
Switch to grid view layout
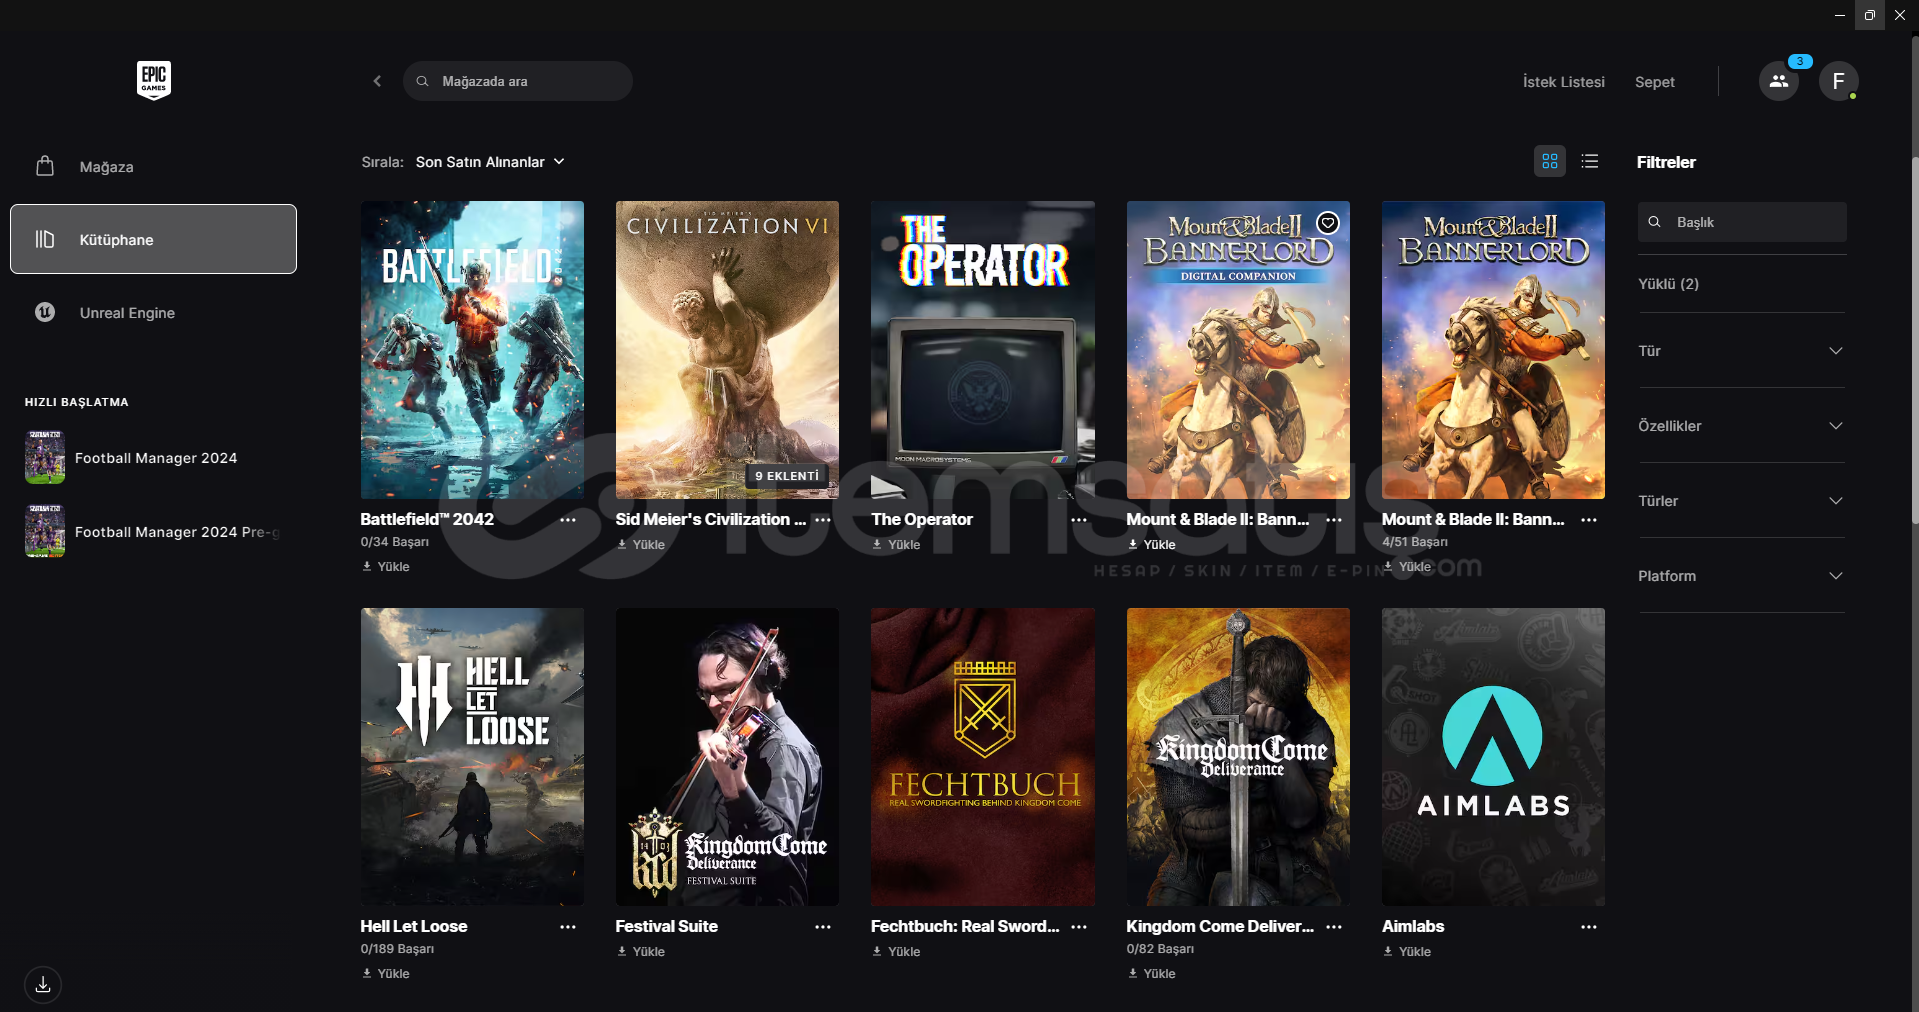(x=1550, y=161)
